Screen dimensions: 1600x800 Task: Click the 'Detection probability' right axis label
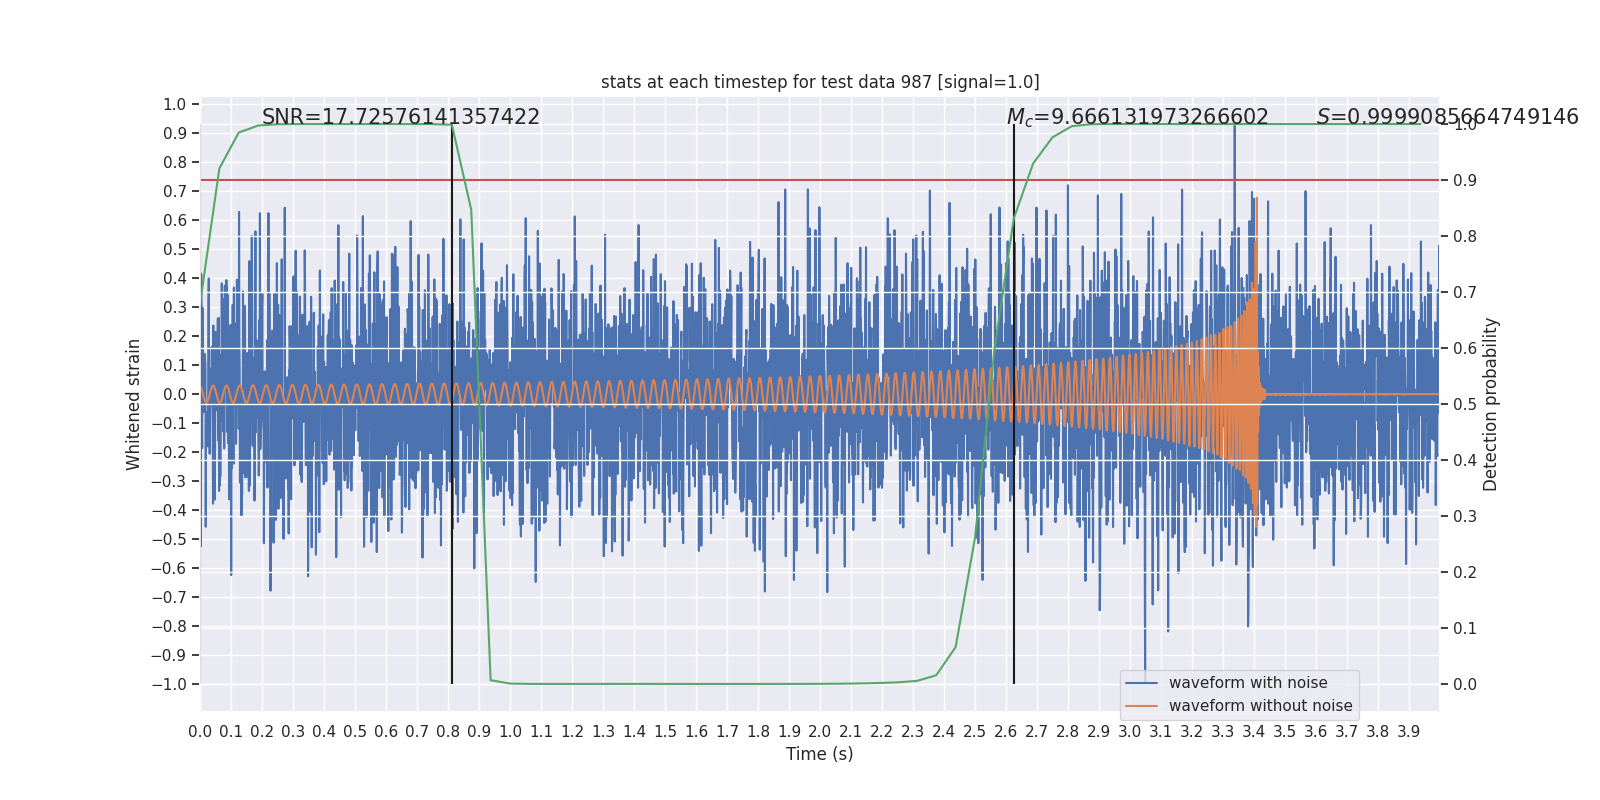[1491, 404]
